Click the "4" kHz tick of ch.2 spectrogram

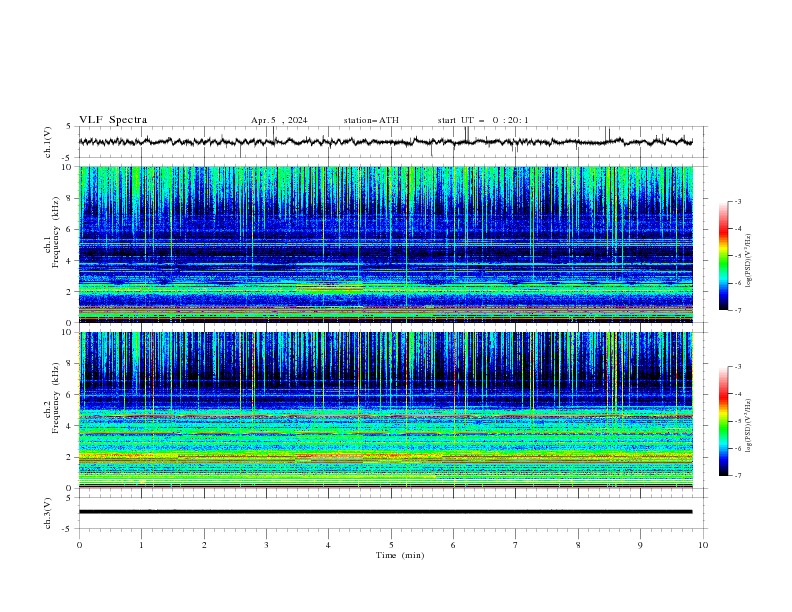point(70,426)
